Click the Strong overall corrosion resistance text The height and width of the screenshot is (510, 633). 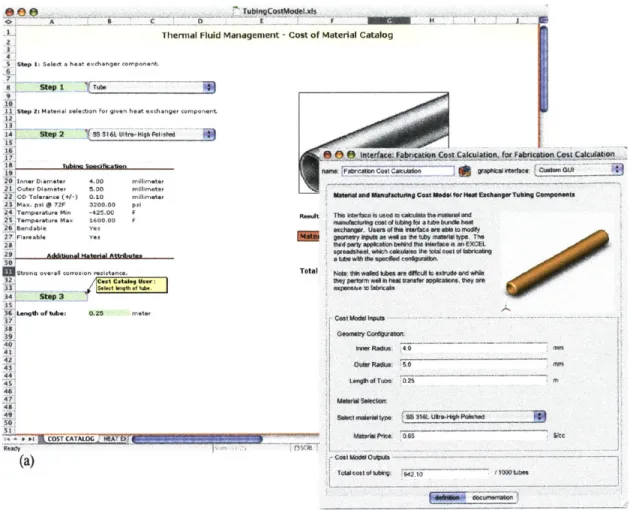coord(72,273)
